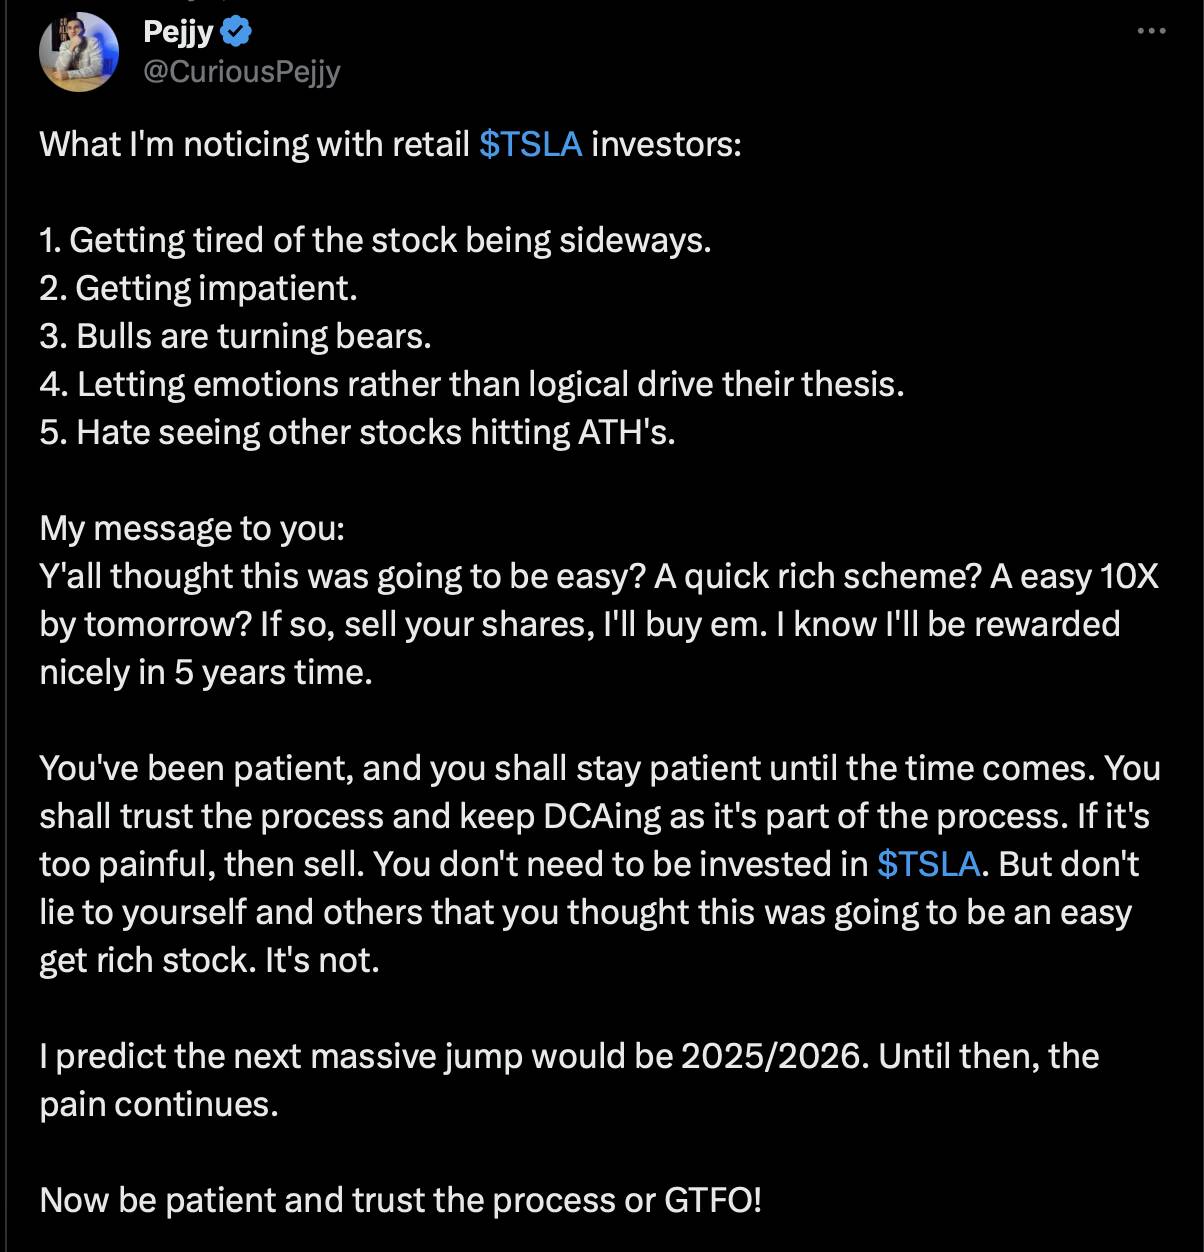Open the three-dot more options menu
The width and height of the screenshot is (1204, 1252).
coord(1151,31)
